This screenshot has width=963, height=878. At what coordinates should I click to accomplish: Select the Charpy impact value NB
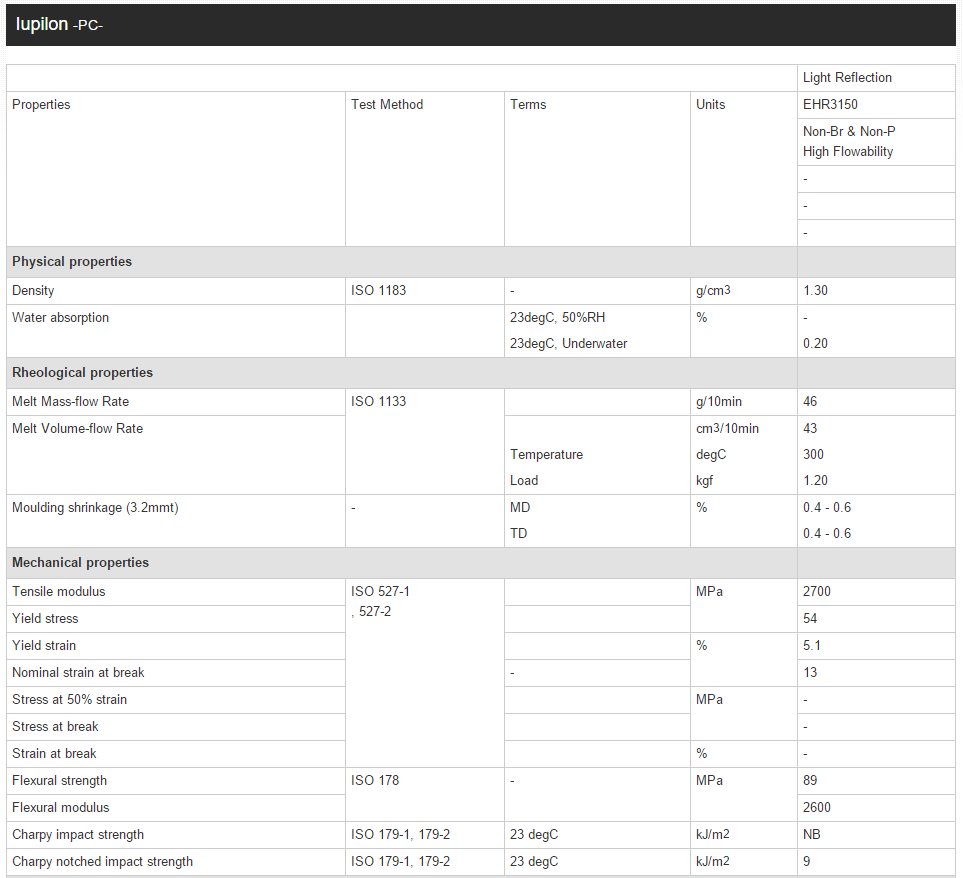point(811,834)
